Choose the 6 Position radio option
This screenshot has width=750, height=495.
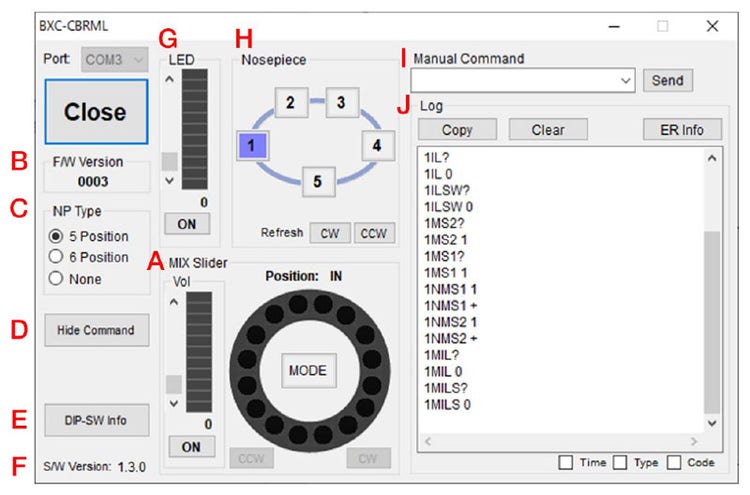click(57, 257)
